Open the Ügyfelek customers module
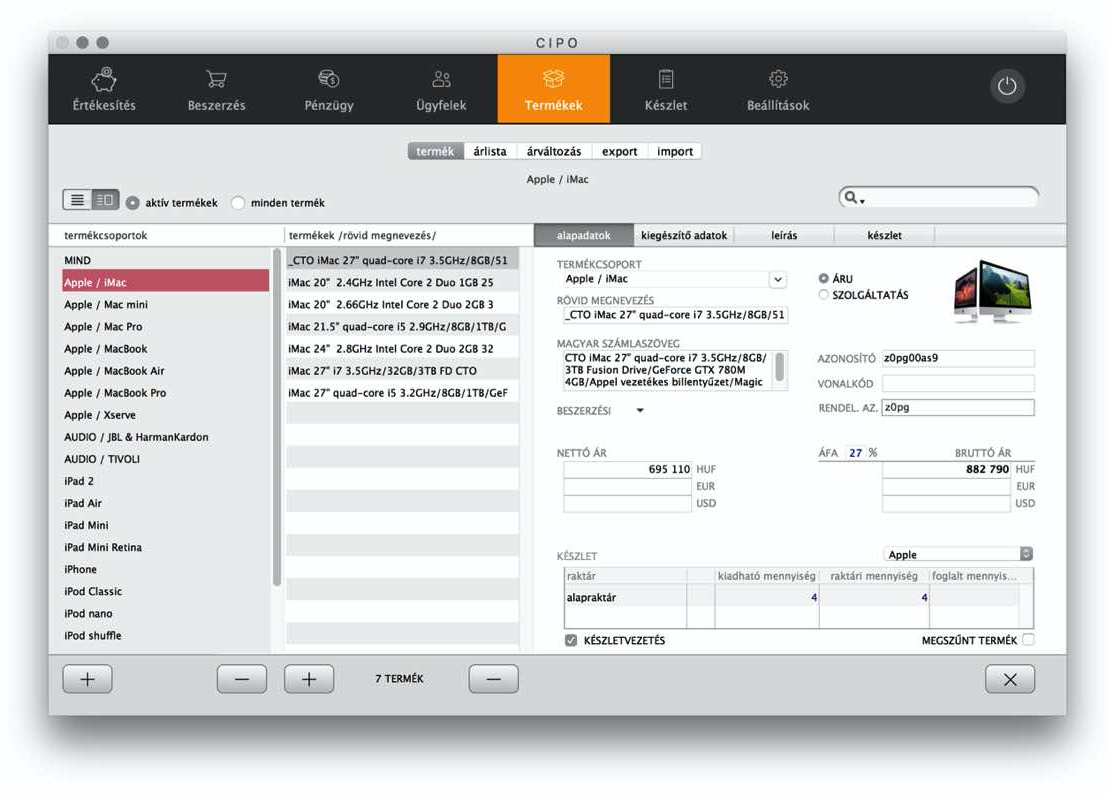Viewport: 1108px width, 796px height. coord(441,90)
